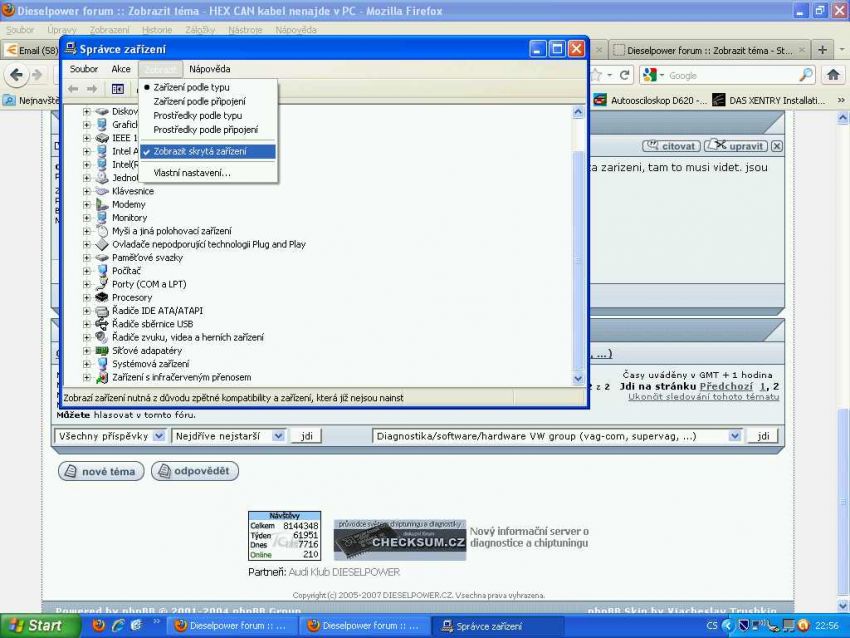Click the jdi button next to sort options
850x638 pixels.
click(306, 436)
